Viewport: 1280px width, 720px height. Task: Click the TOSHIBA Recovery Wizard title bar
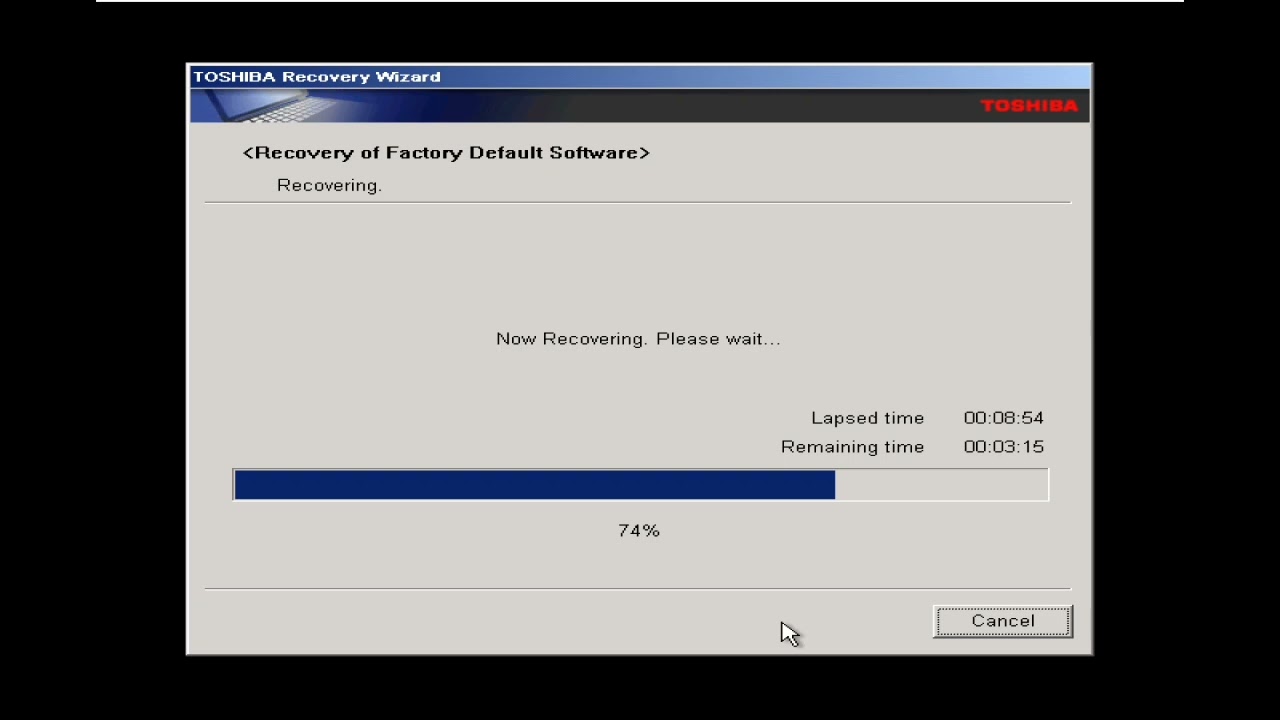tap(640, 77)
